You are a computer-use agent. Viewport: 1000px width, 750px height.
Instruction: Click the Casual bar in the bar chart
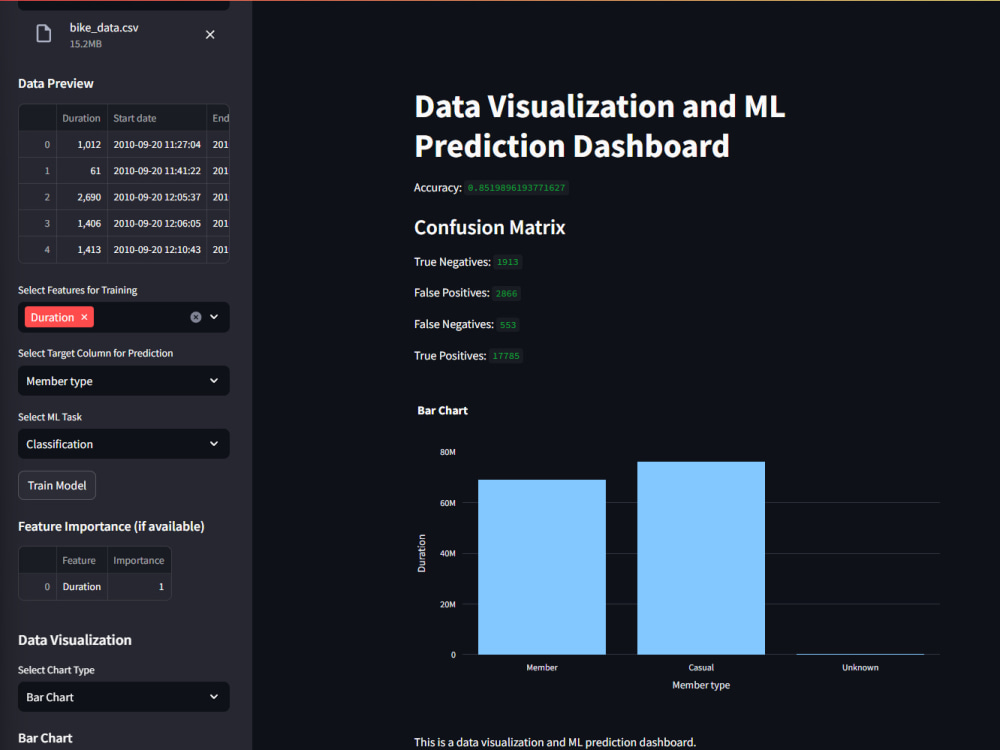701,558
